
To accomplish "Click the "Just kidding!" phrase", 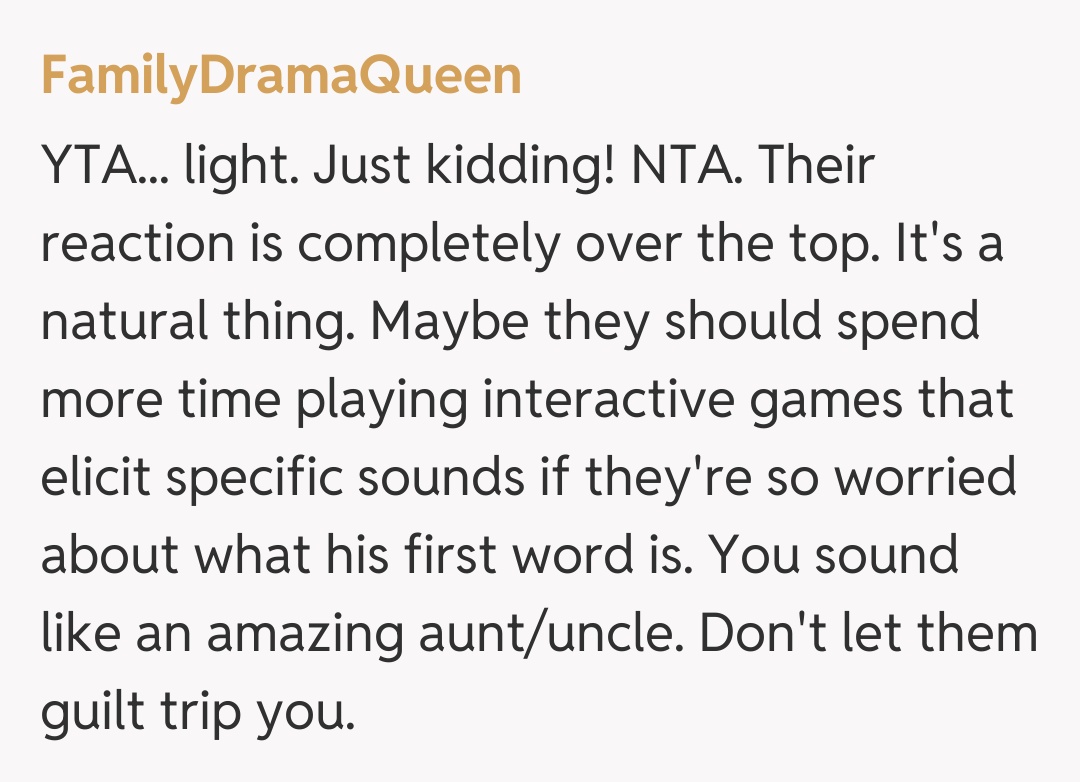I will (x=463, y=166).
